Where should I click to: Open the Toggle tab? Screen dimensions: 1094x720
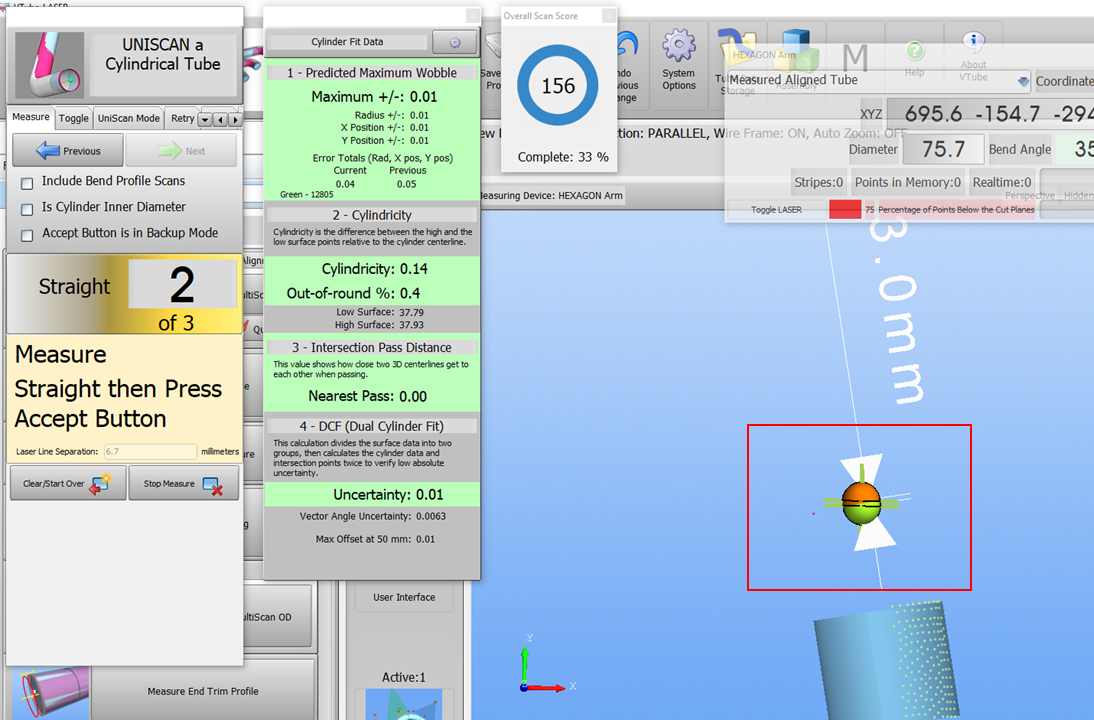click(x=74, y=119)
